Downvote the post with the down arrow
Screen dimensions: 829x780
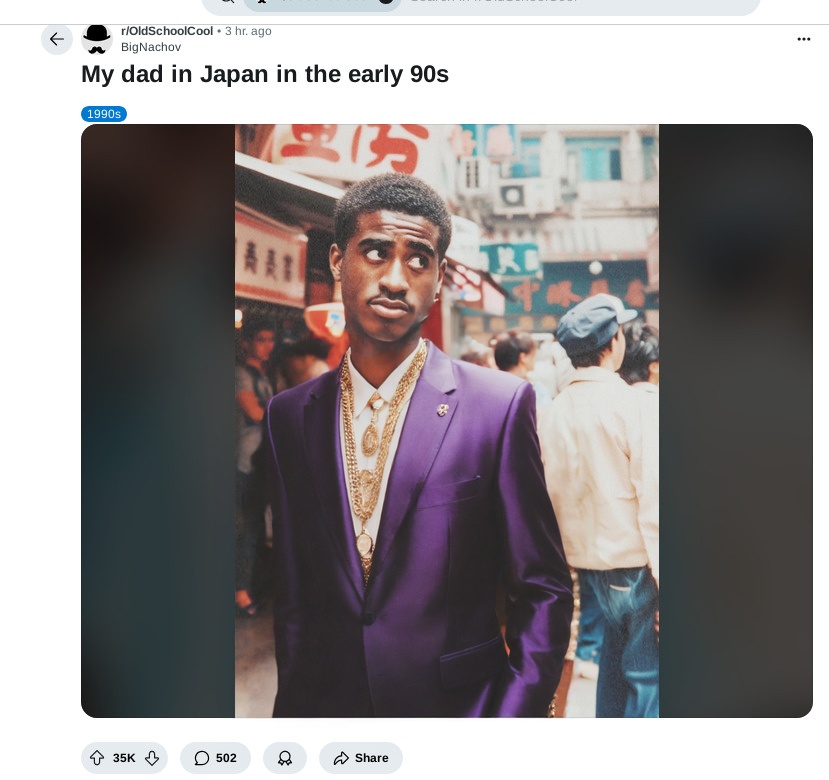pos(152,758)
